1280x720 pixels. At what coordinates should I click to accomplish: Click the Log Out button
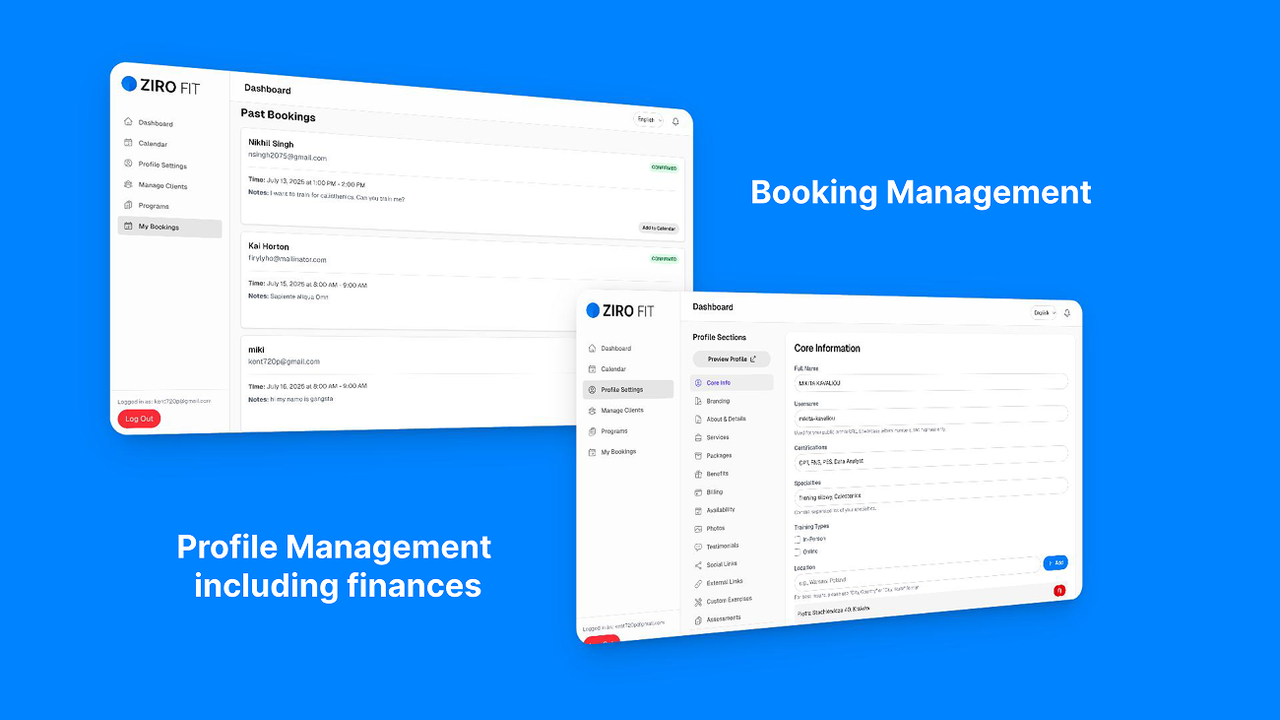(x=138, y=418)
